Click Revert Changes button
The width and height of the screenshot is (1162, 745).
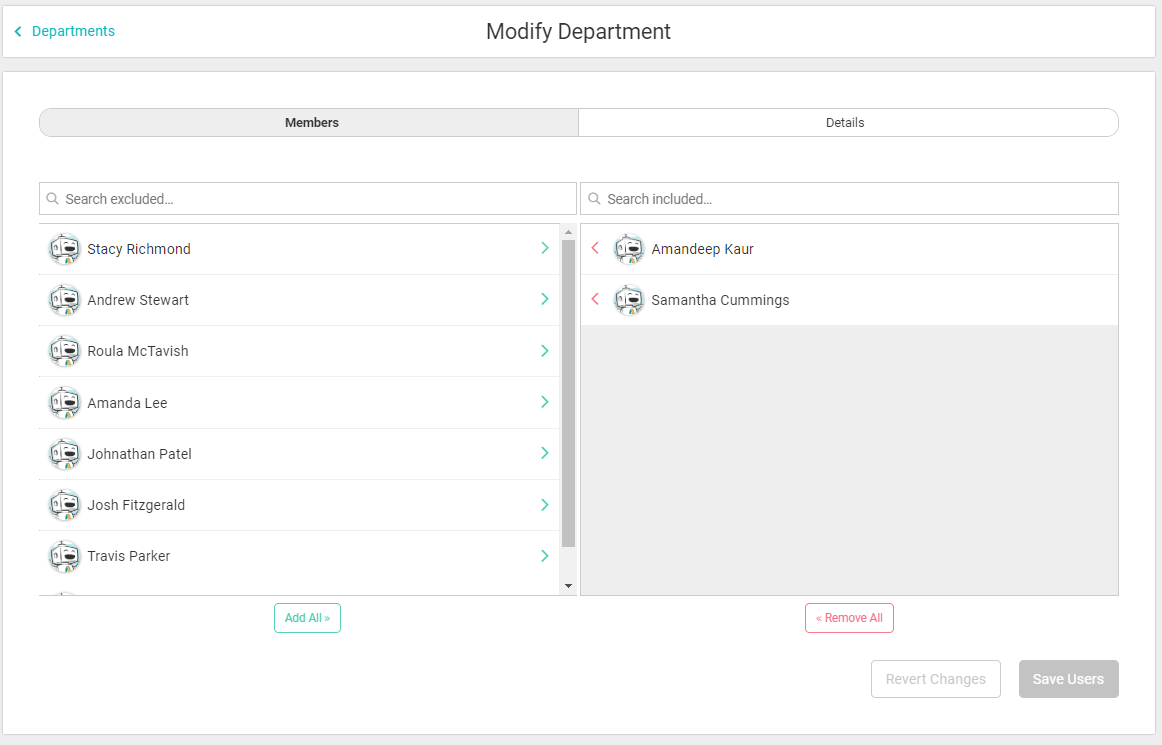[935, 679]
